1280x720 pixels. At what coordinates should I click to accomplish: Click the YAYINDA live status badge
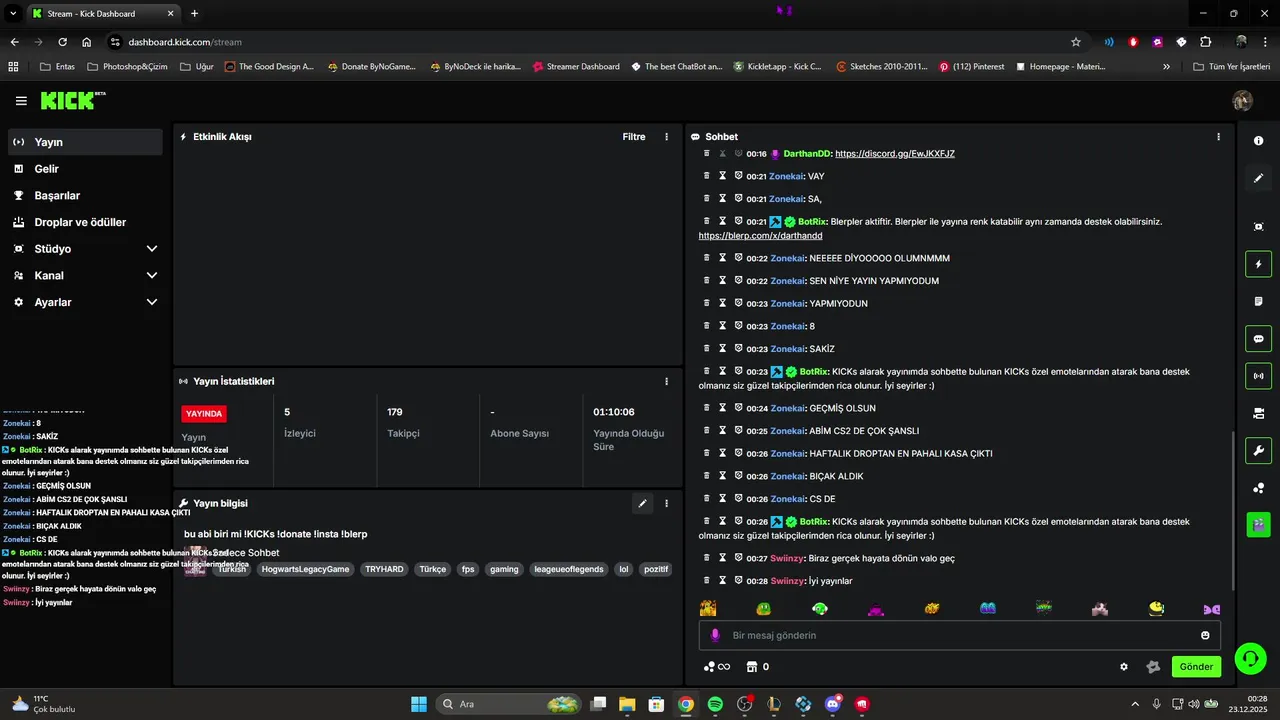pyautogui.click(x=203, y=414)
